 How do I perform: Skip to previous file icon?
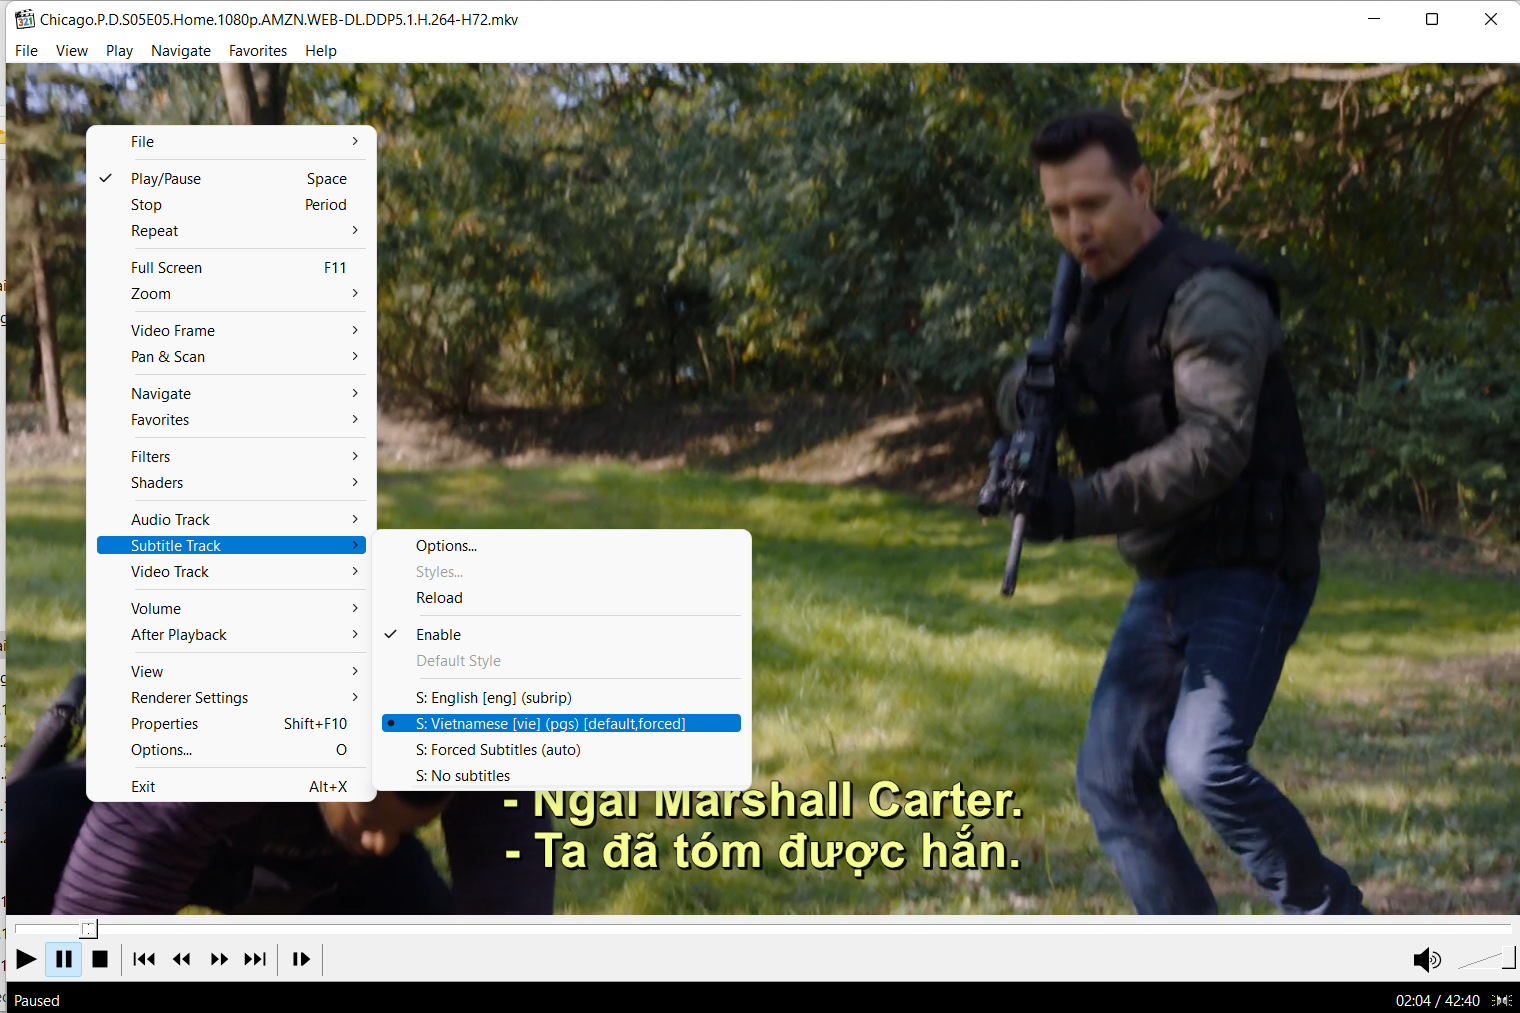(144, 959)
